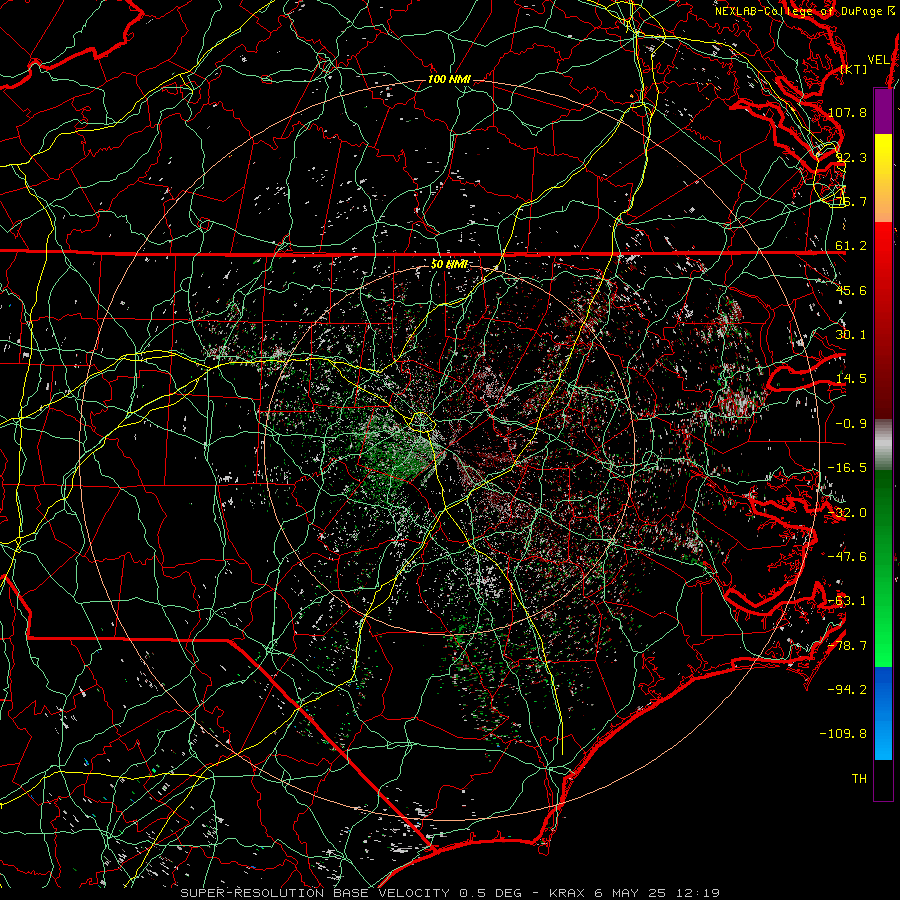Screen dimensions: 900x900
Task: Select the -78.7 value on velocity scale
Action: pyautogui.click(x=847, y=646)
